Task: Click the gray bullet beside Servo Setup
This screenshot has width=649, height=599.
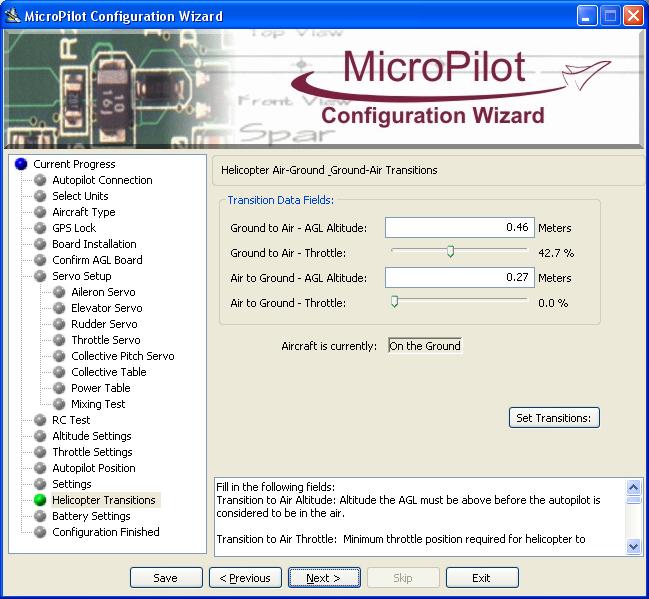Action: [40, 276]
